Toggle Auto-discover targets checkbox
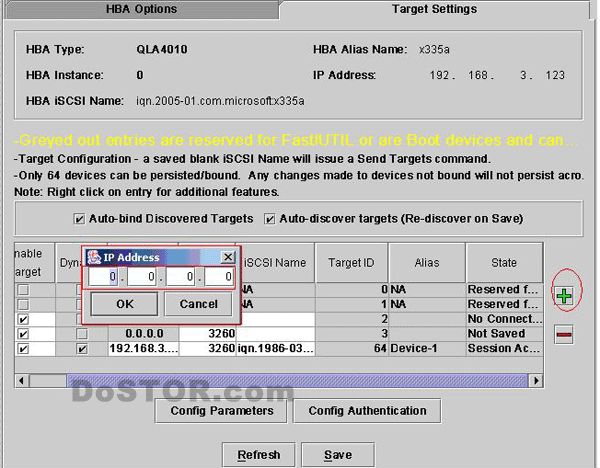600x468 pixels. [x=270, y=219]
